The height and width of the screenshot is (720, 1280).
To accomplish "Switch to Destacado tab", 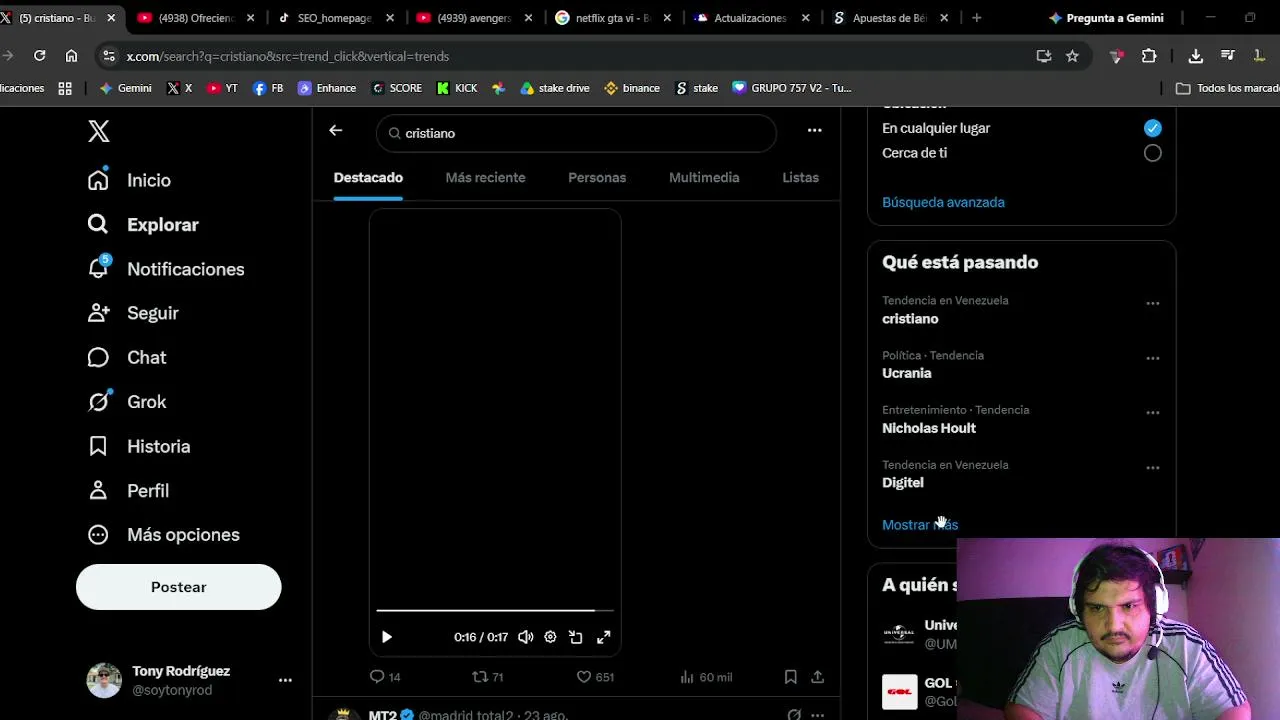I will pos(368,177).
